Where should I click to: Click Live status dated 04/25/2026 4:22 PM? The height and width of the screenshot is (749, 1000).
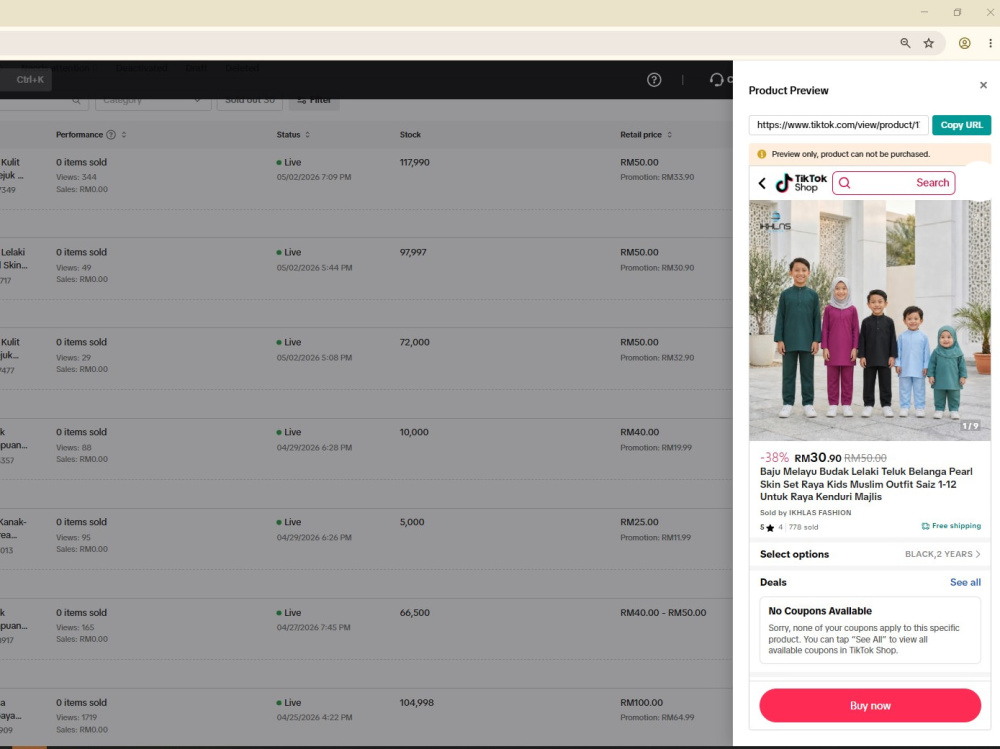(x=289, y=702)
